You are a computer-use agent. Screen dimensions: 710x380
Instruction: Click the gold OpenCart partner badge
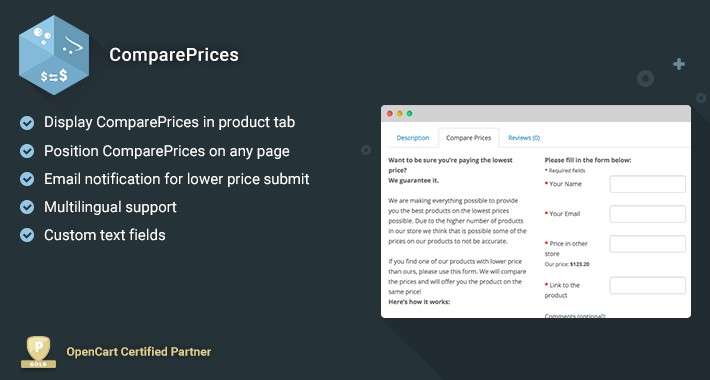[38, 351]
